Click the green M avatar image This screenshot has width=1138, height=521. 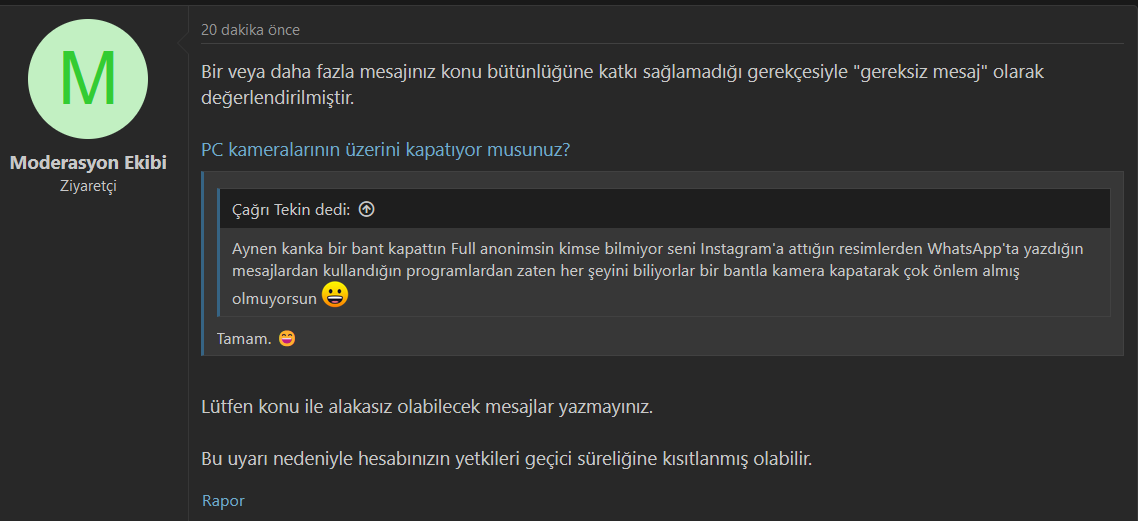pos(88,79)
